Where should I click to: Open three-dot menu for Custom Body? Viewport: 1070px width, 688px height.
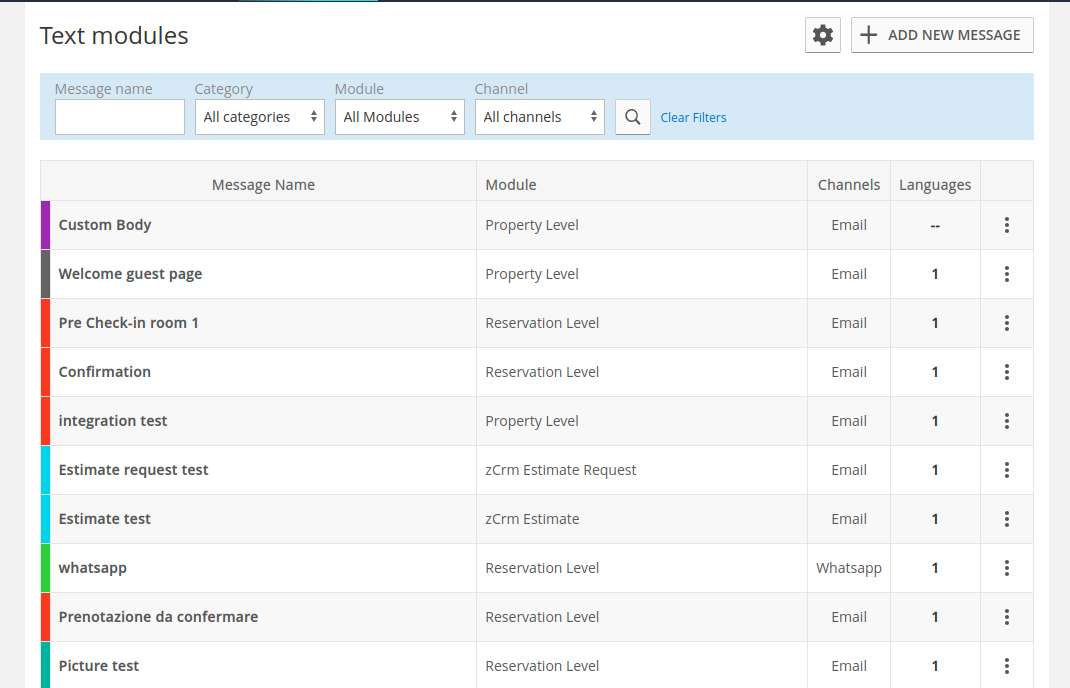point(1006,225)
